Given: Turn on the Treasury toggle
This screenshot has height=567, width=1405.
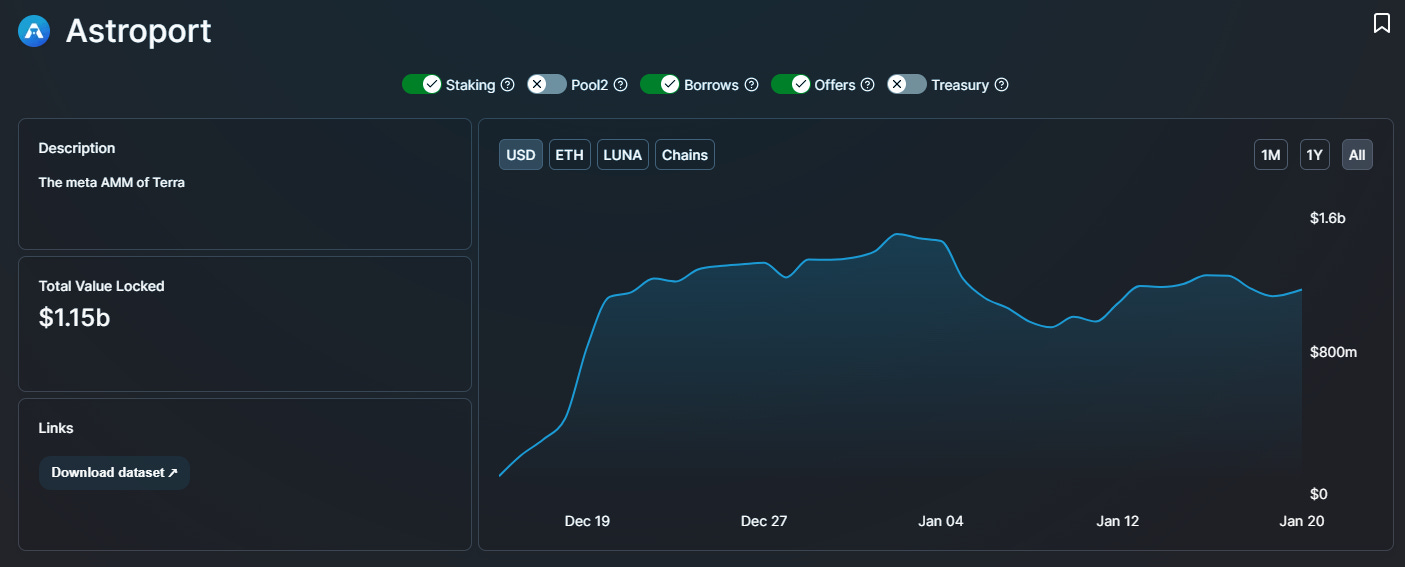Looking at the screenshot, I should (907, 84).
